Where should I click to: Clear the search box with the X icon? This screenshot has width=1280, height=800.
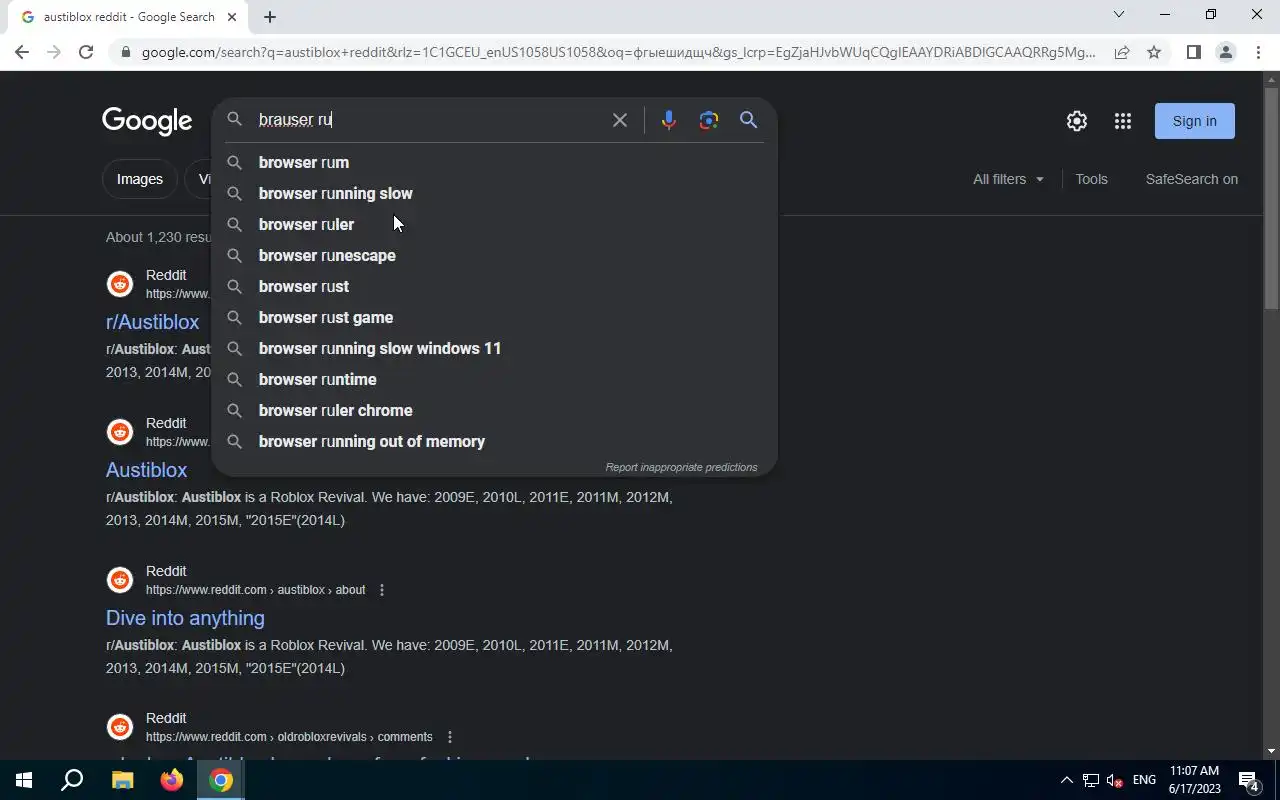[620, 120]
